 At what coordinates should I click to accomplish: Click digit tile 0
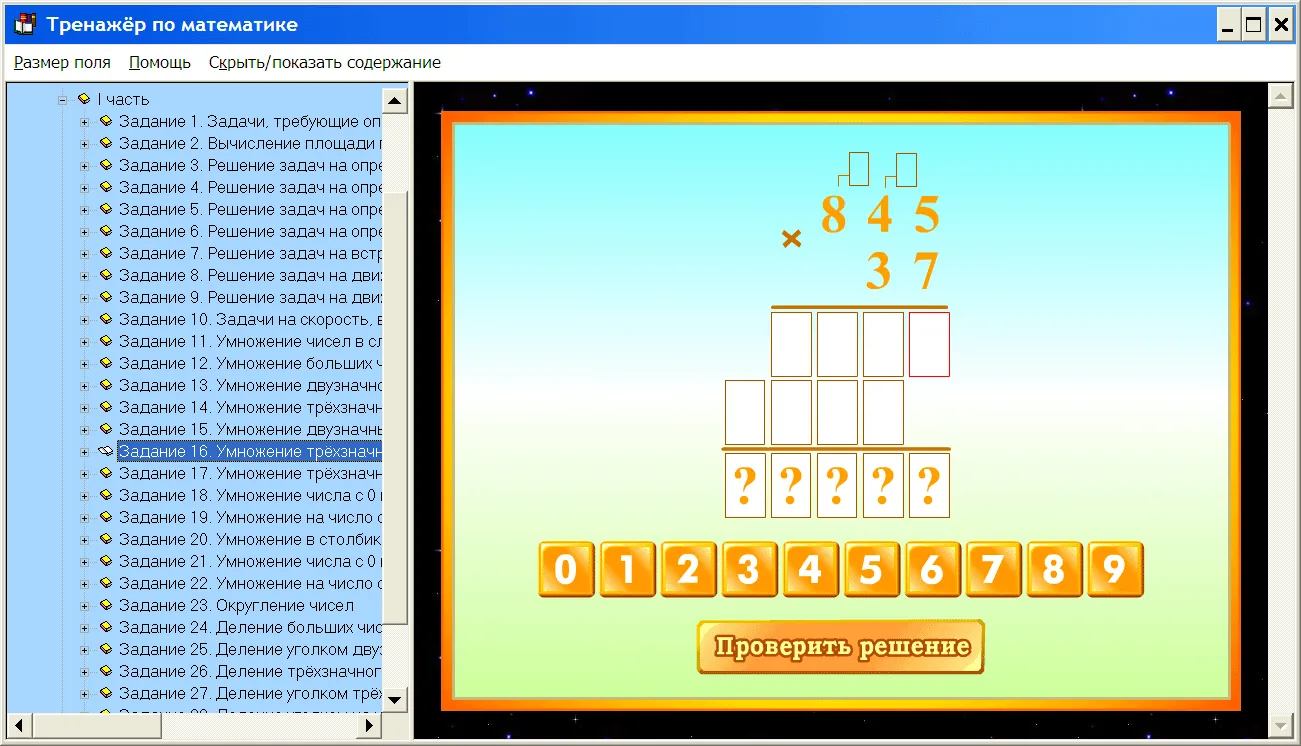[566, 570]
